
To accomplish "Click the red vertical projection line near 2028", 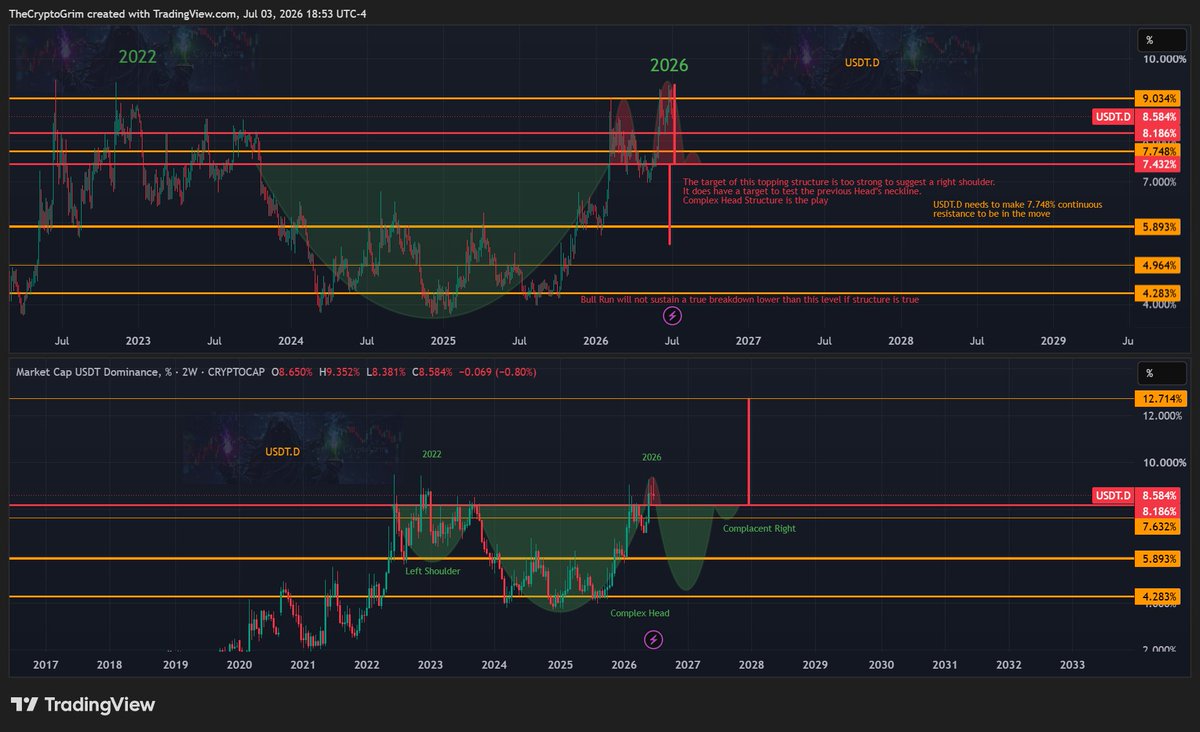I will [x=749, y=451].
